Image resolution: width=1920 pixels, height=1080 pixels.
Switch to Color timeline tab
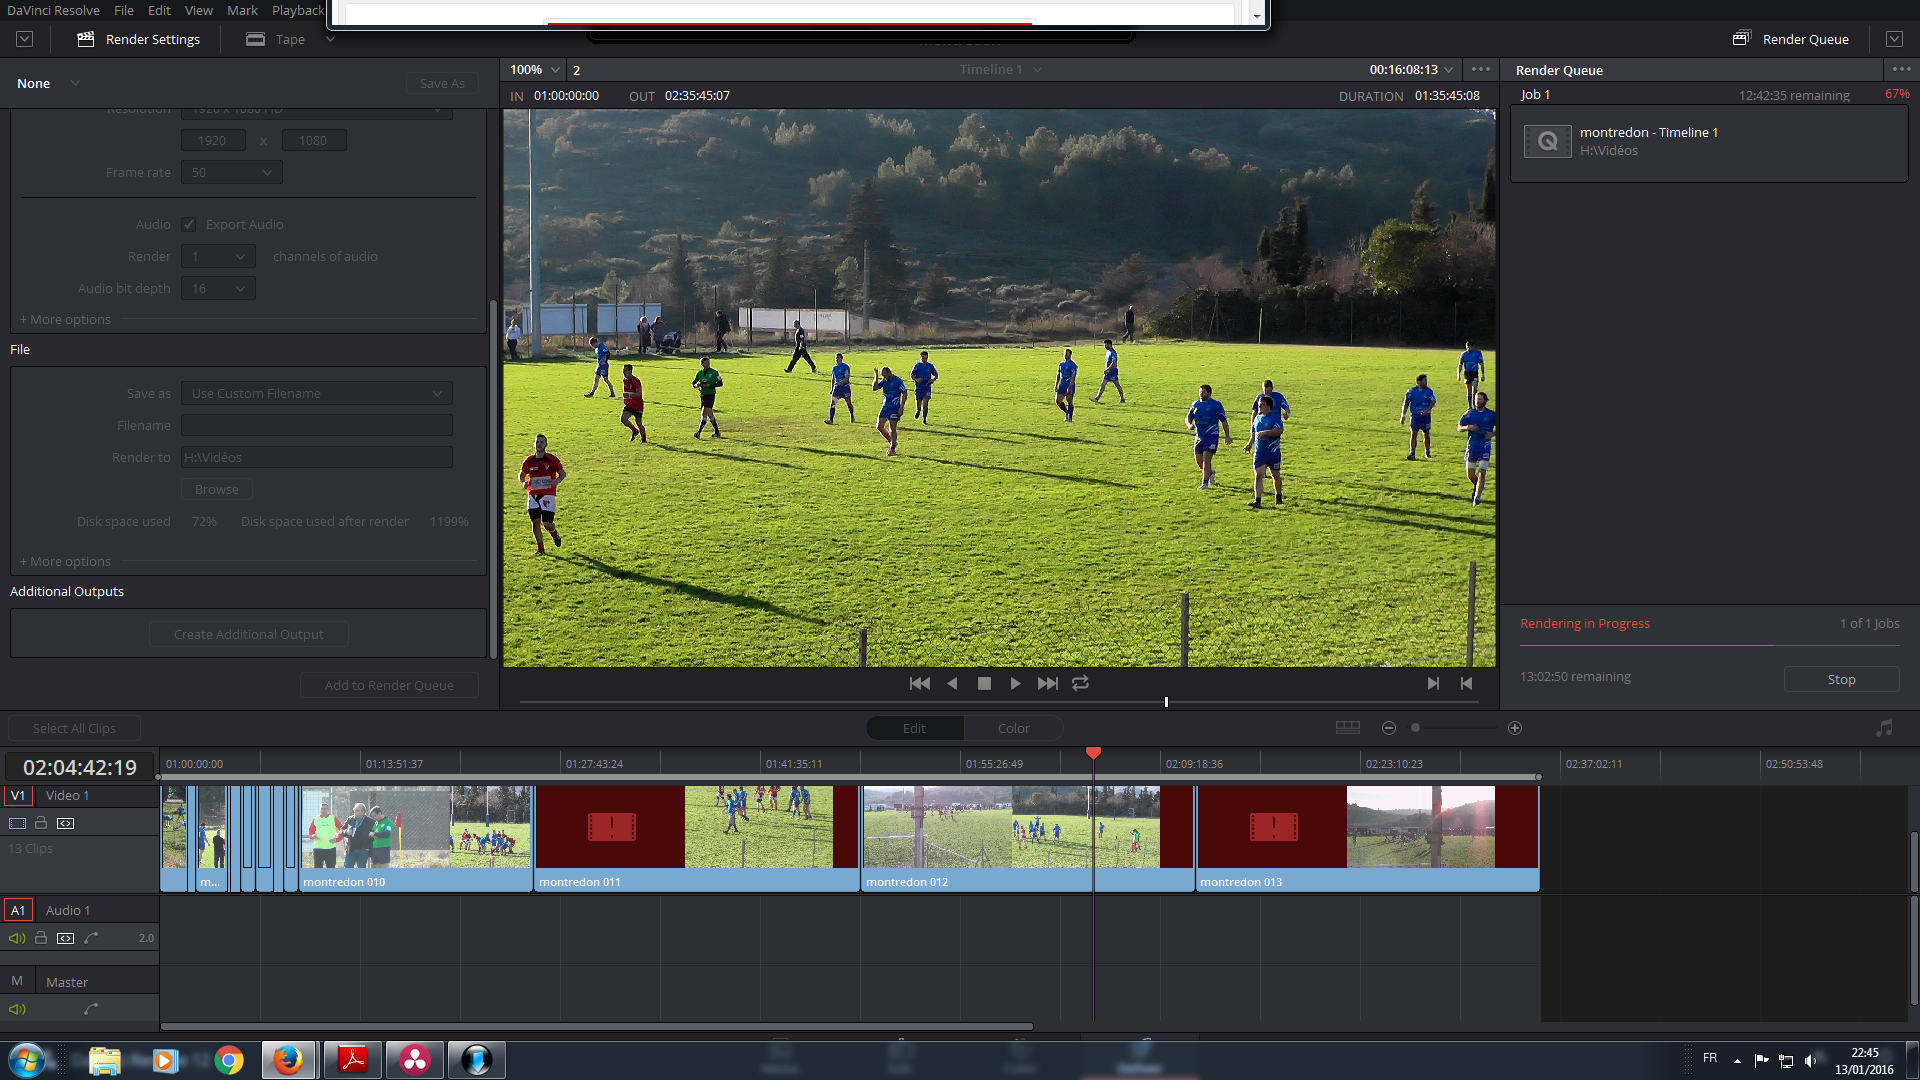[x=1013, y=728]
